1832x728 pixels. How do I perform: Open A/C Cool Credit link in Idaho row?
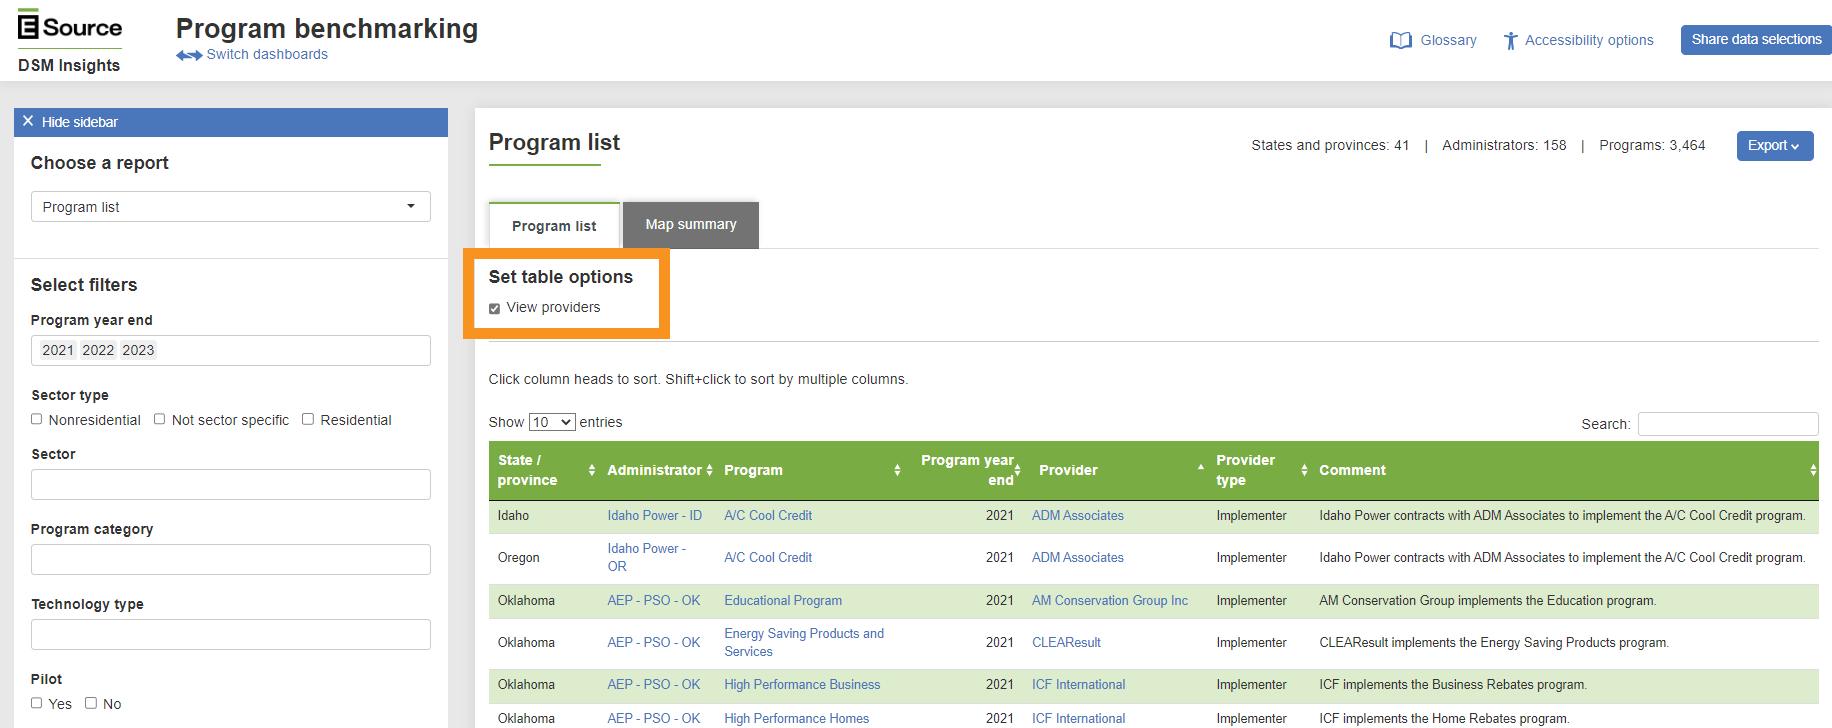pyautogui.click(x=768, y=516)
